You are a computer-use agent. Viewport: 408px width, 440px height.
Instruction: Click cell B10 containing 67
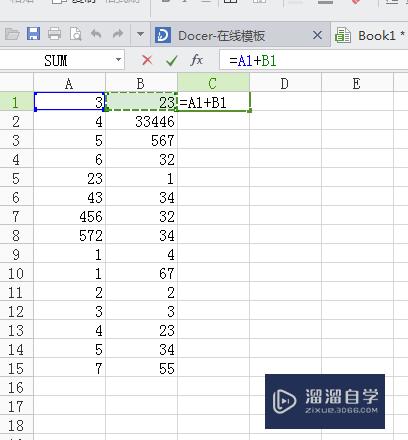coord(141,272)
